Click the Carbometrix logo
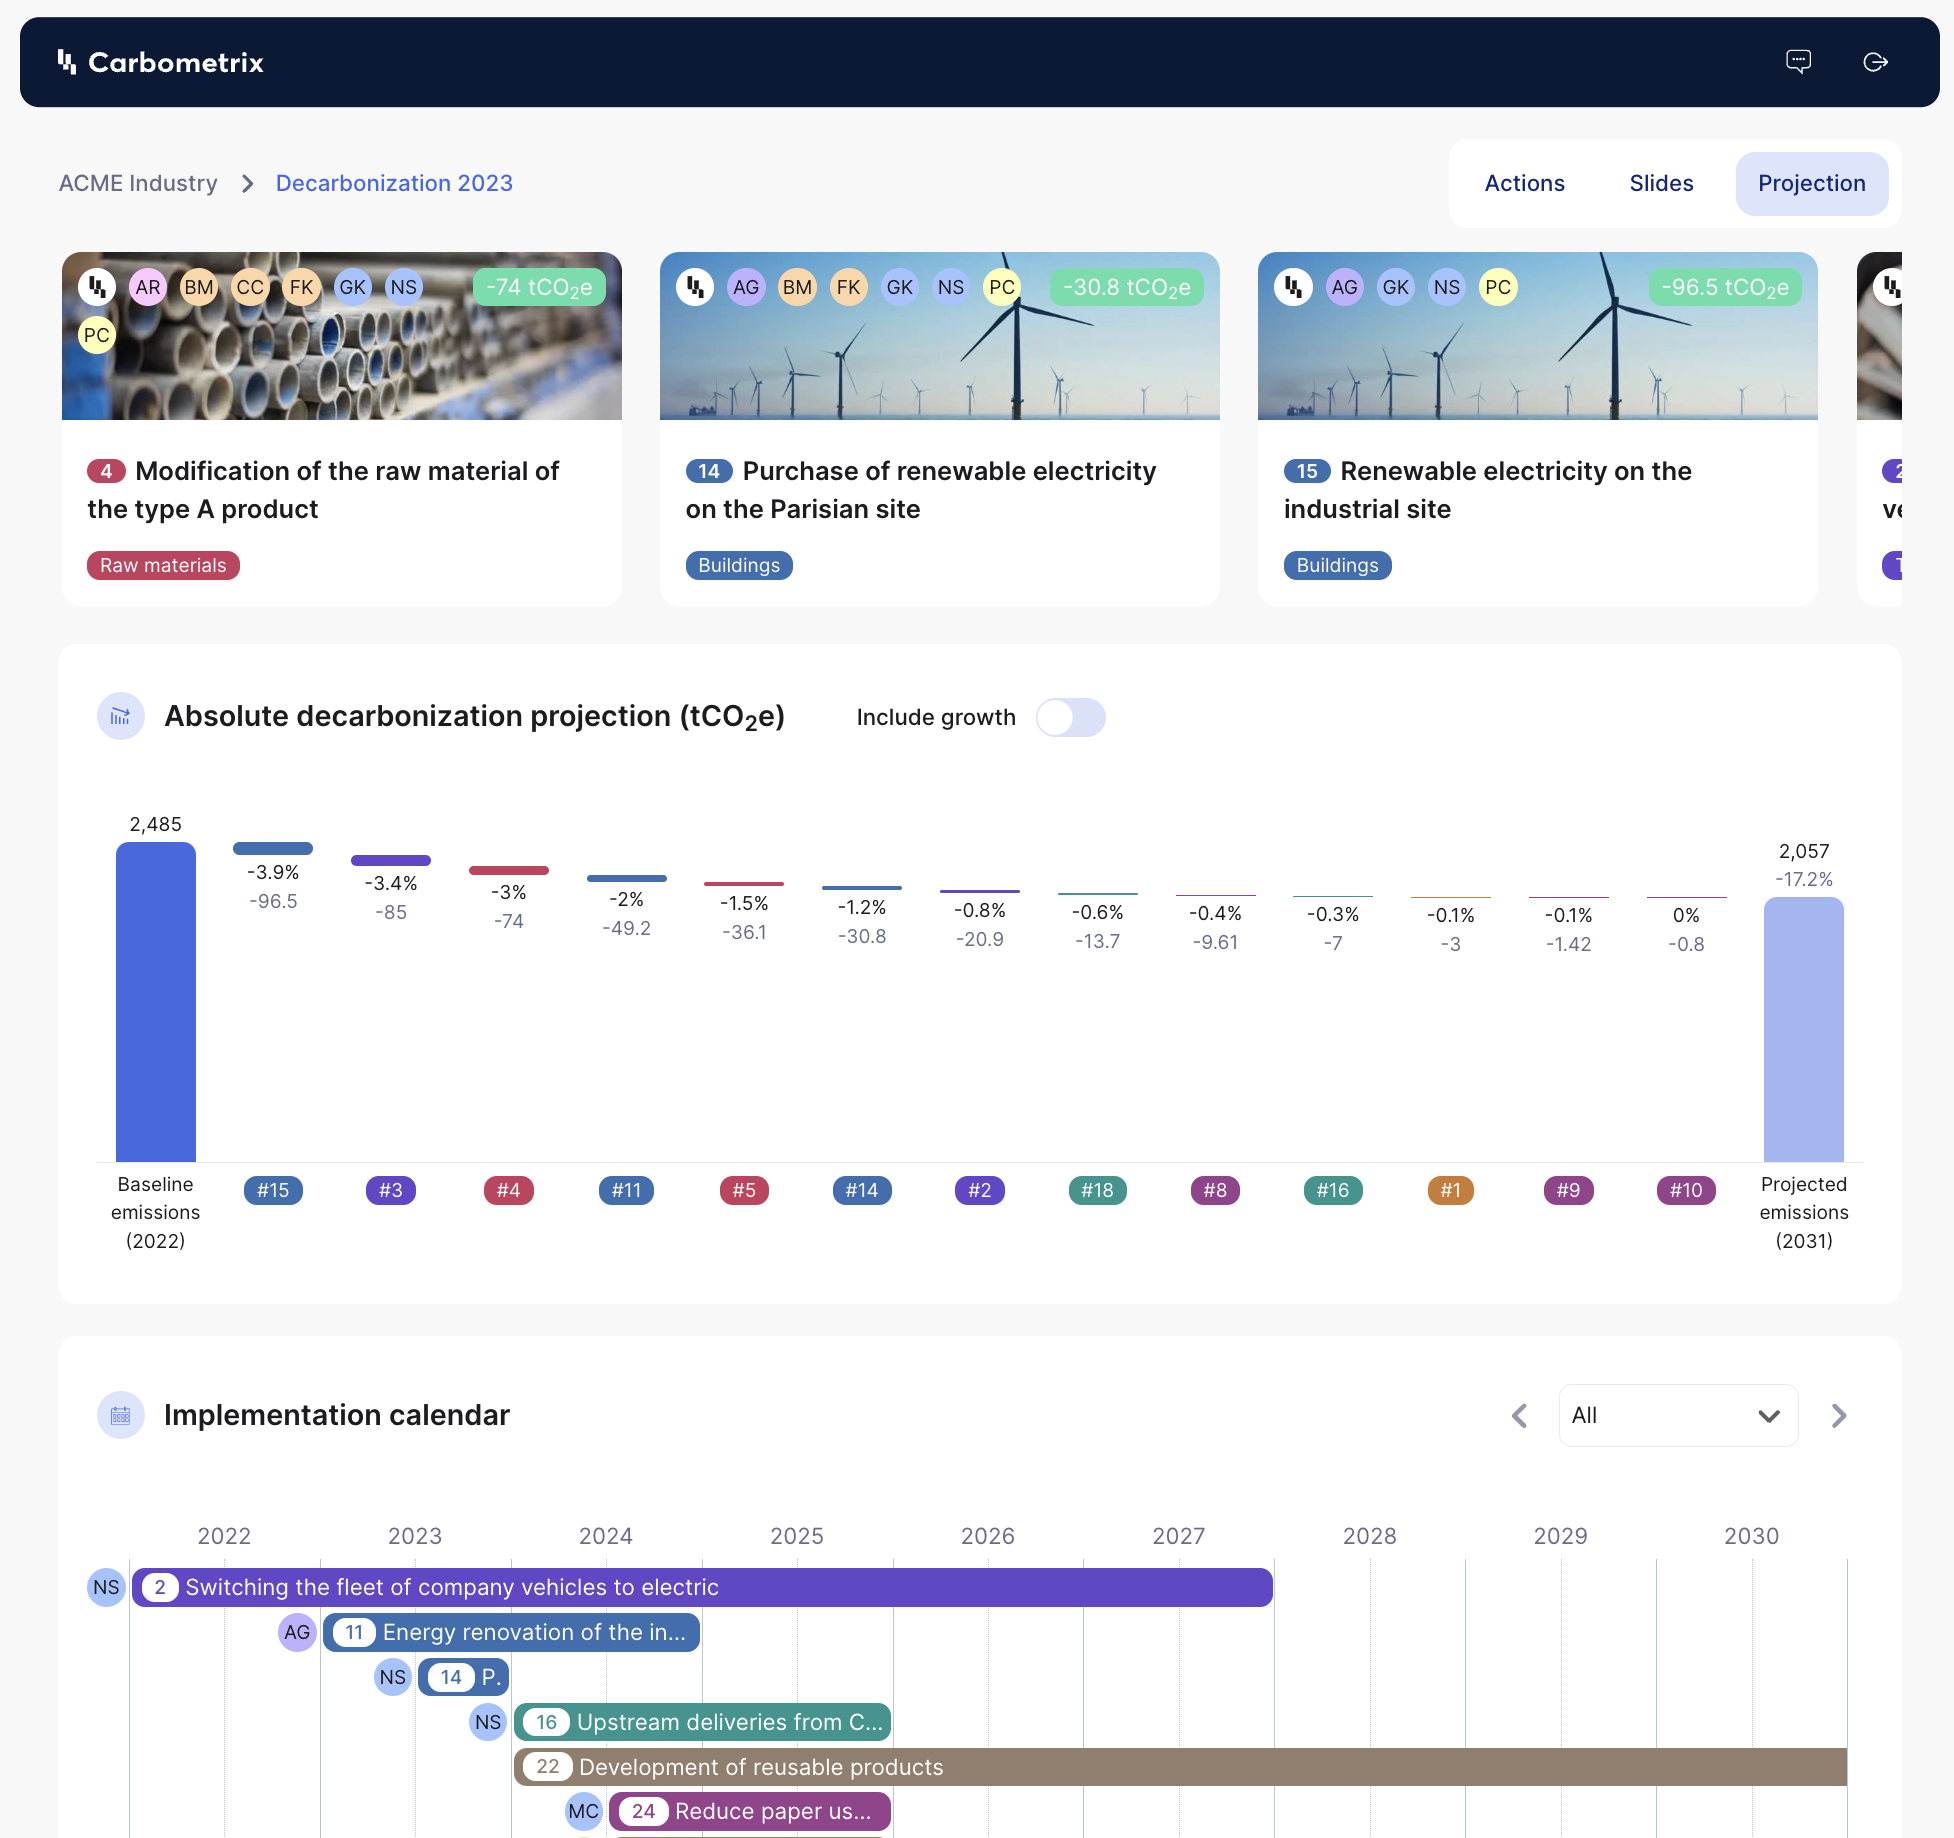The width and height of the screenshot is (1954, 1838). click(x=160, y=62)
